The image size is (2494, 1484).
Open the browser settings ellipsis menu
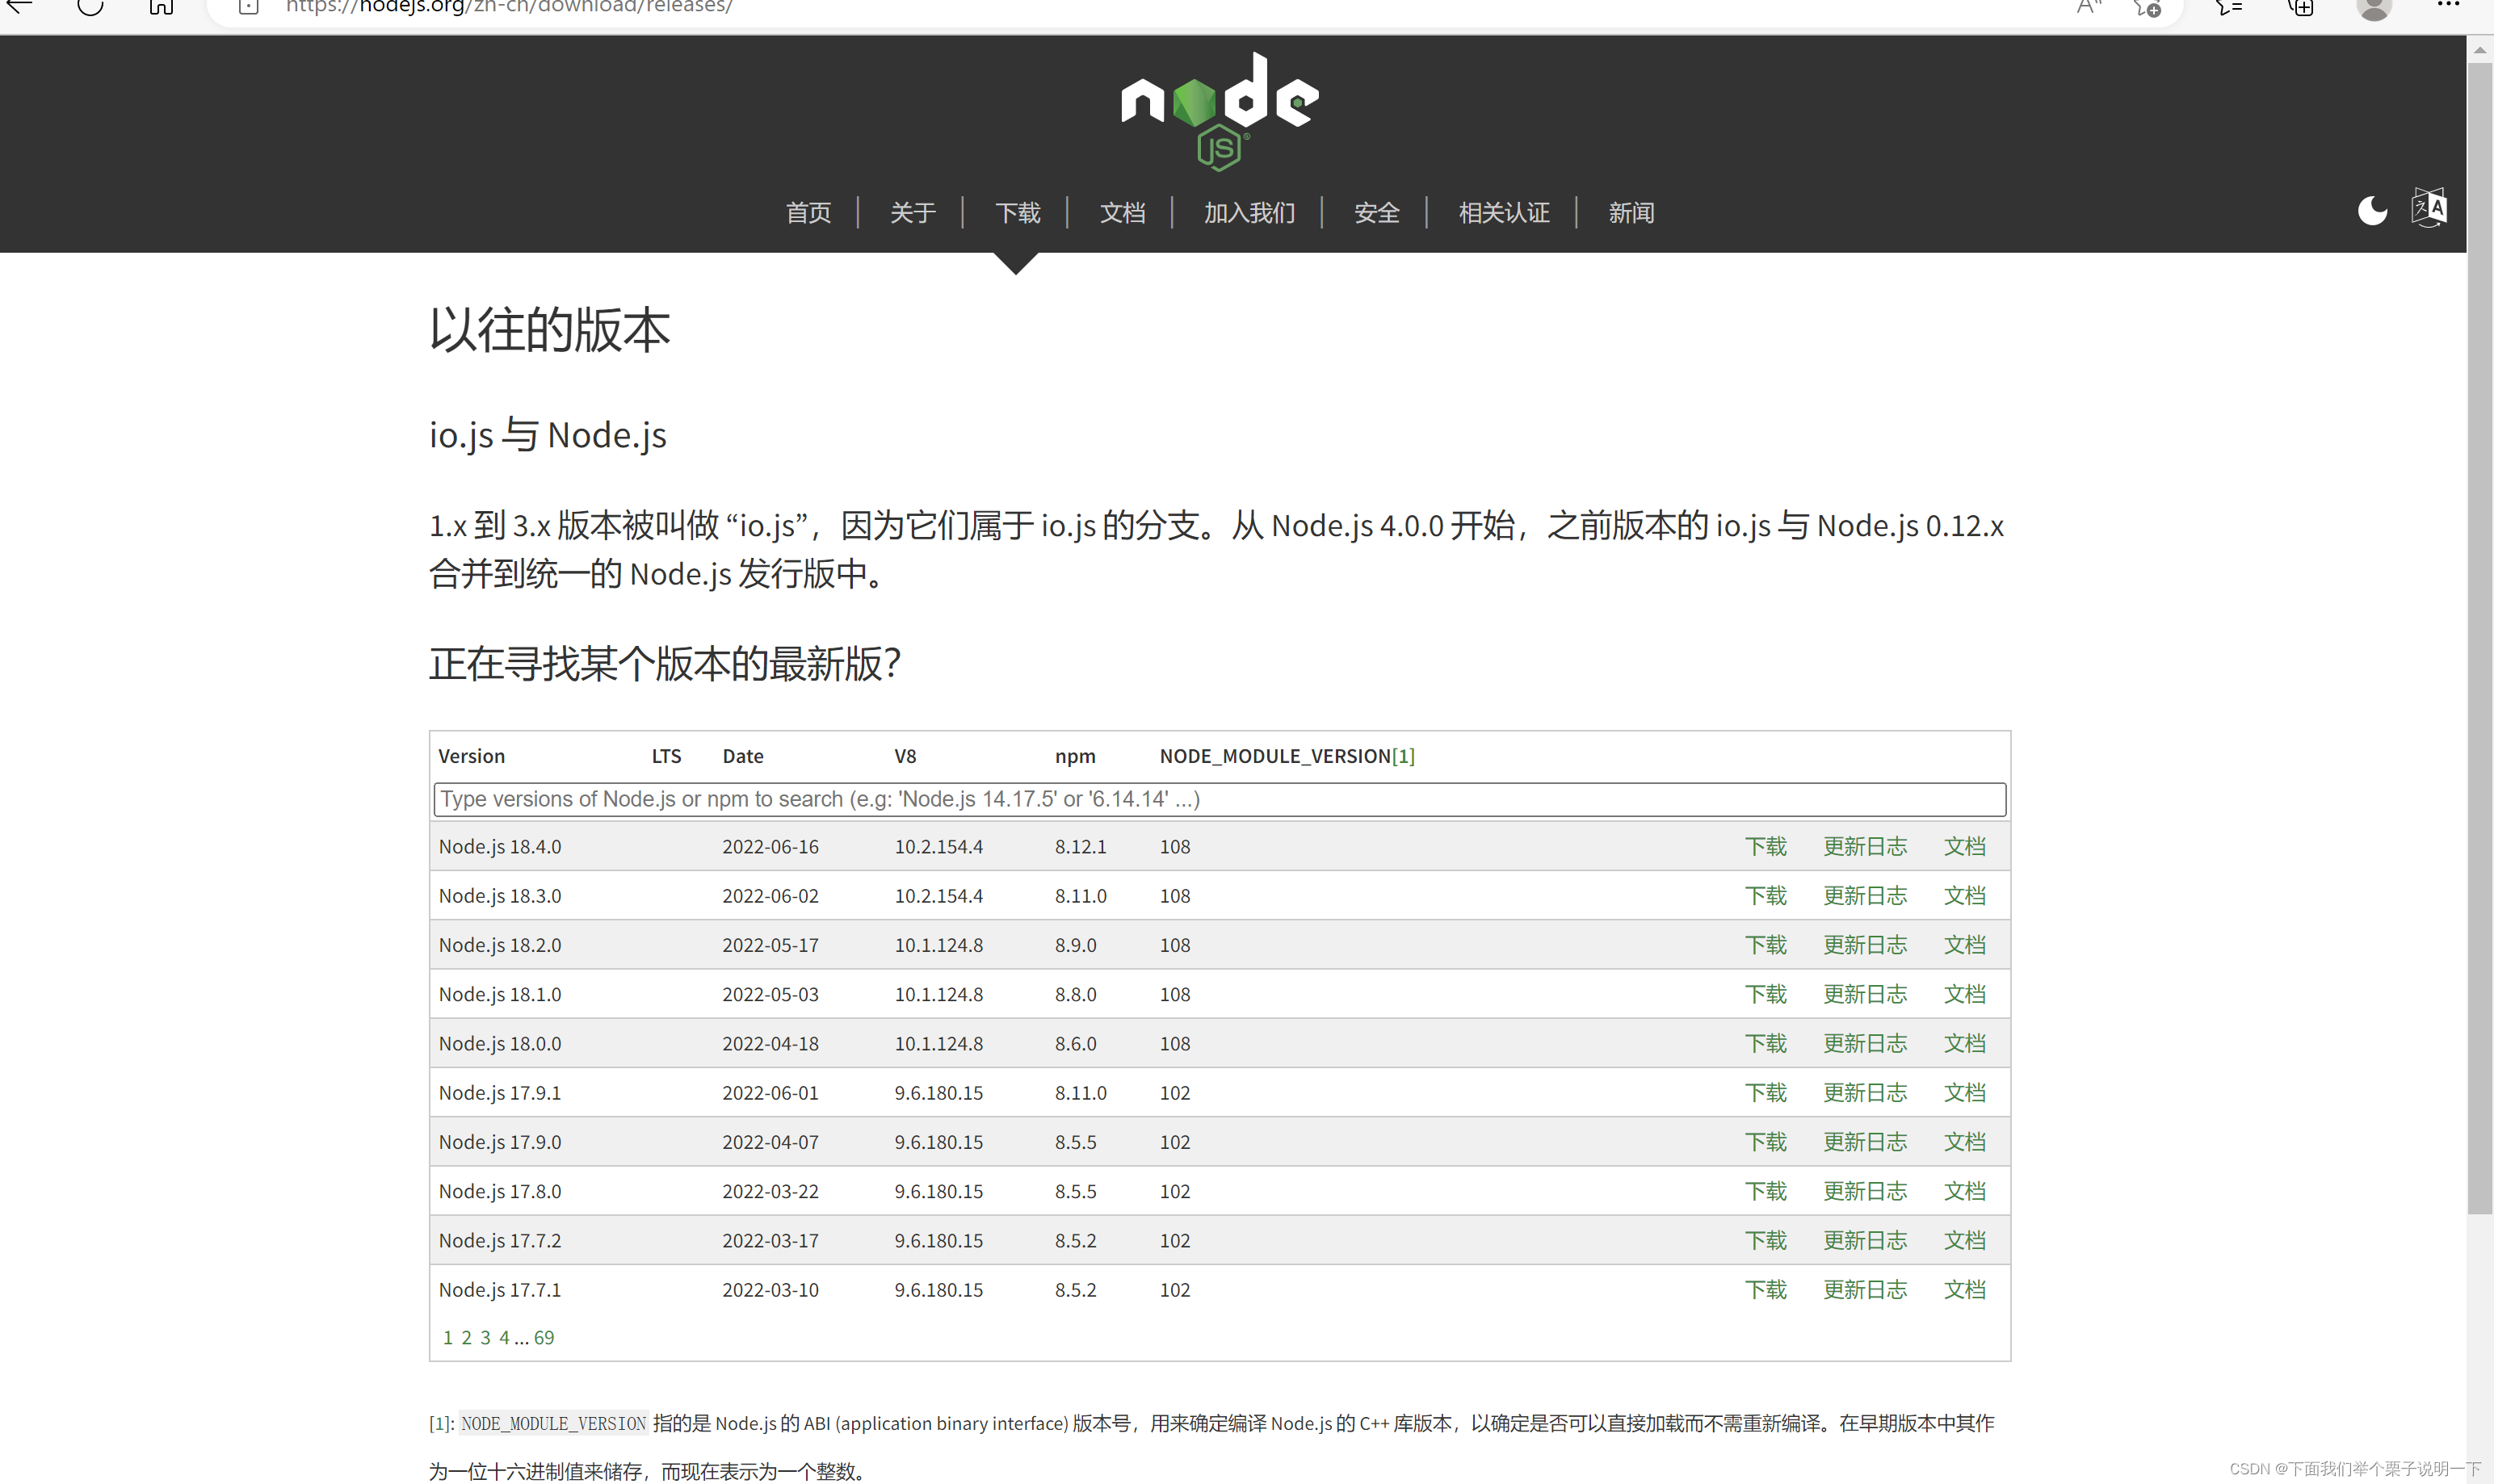coord(2447,6)
